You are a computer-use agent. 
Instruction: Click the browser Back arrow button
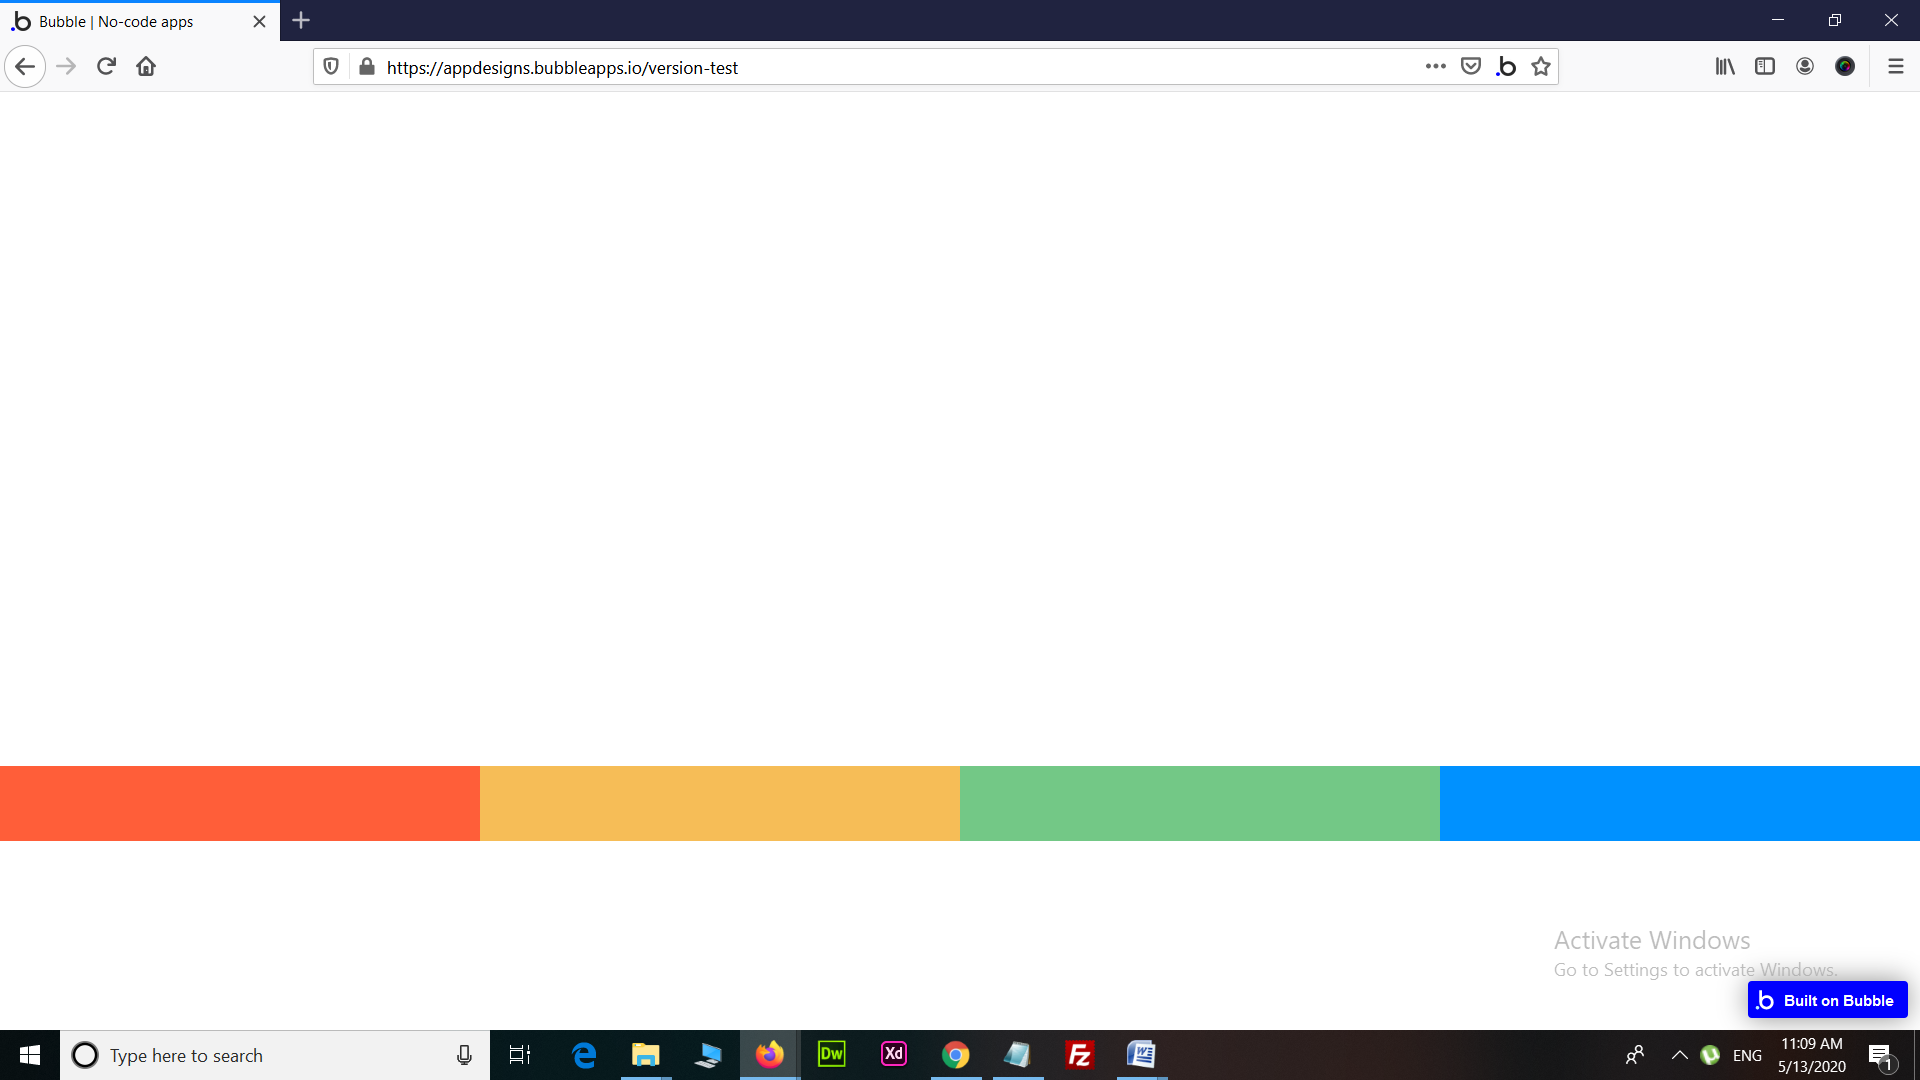25,67
